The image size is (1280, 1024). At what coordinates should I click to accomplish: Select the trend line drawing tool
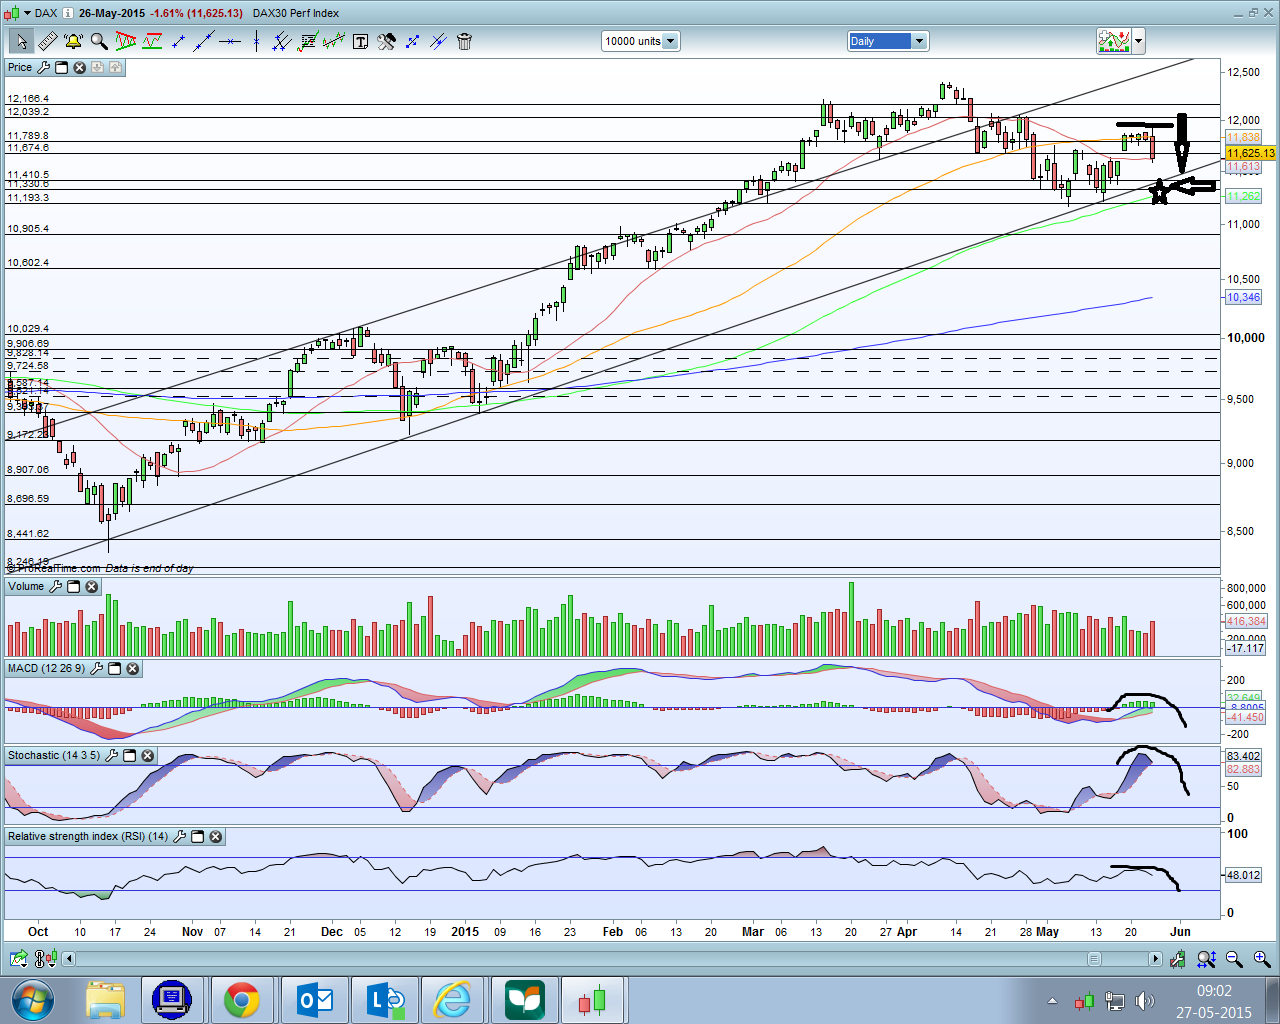(204, 41)
